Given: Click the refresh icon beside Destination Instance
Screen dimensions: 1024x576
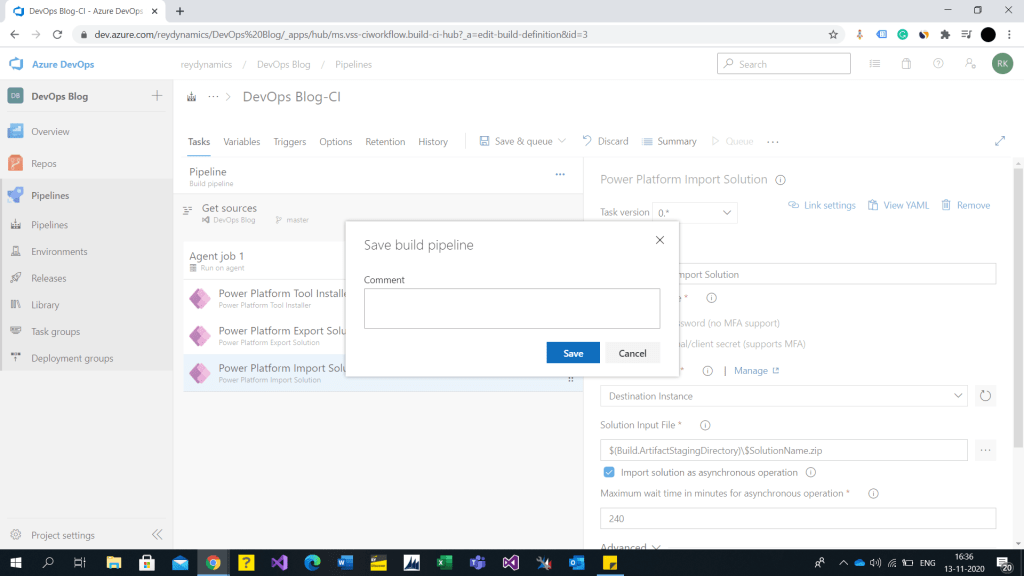Looking at the screenshot, I should [x=985, y=396].
